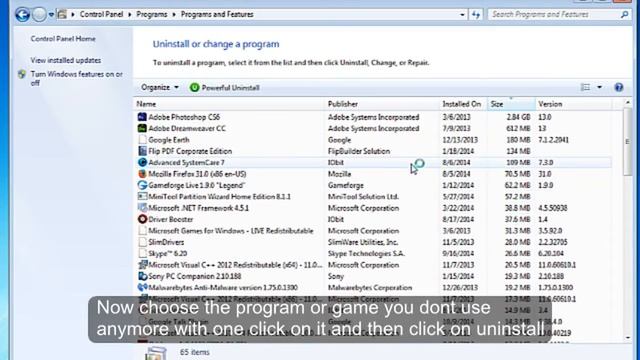This screenshot has width=640, height=360.
Task: Open address bar history dropdown
Action: (x=462, y=15)
